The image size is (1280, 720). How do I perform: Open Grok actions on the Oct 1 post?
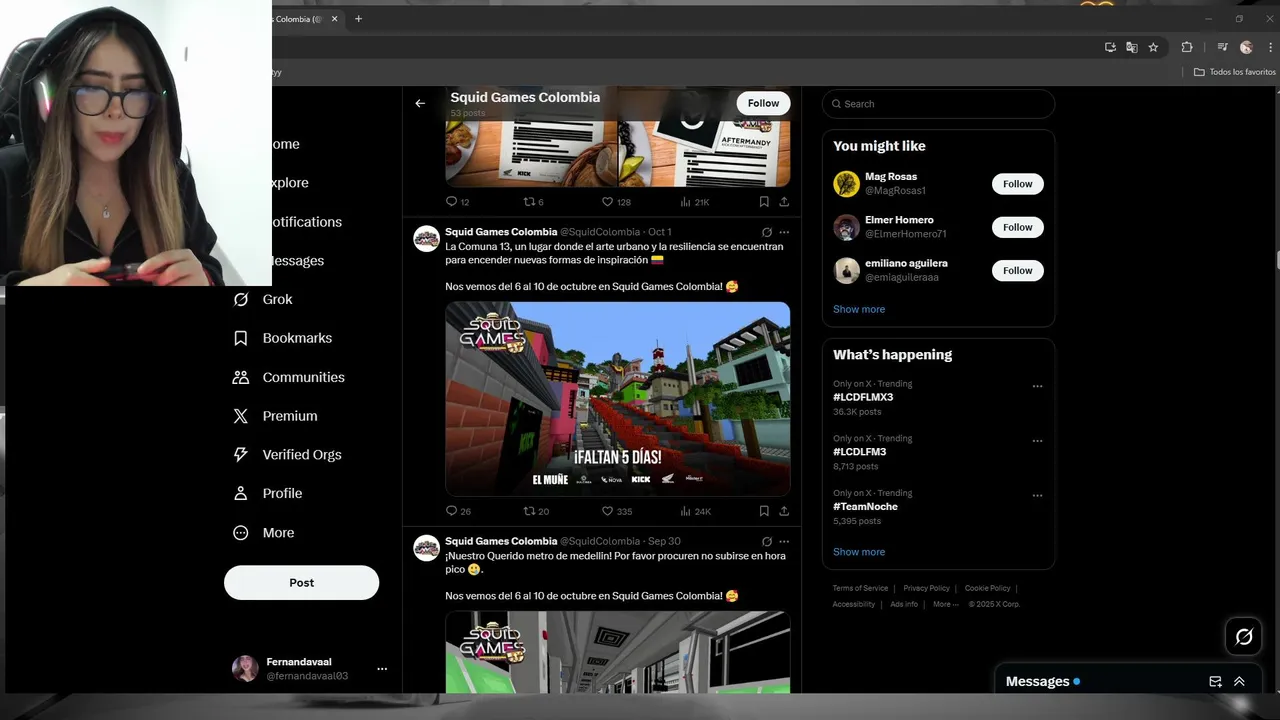(767, 232)
